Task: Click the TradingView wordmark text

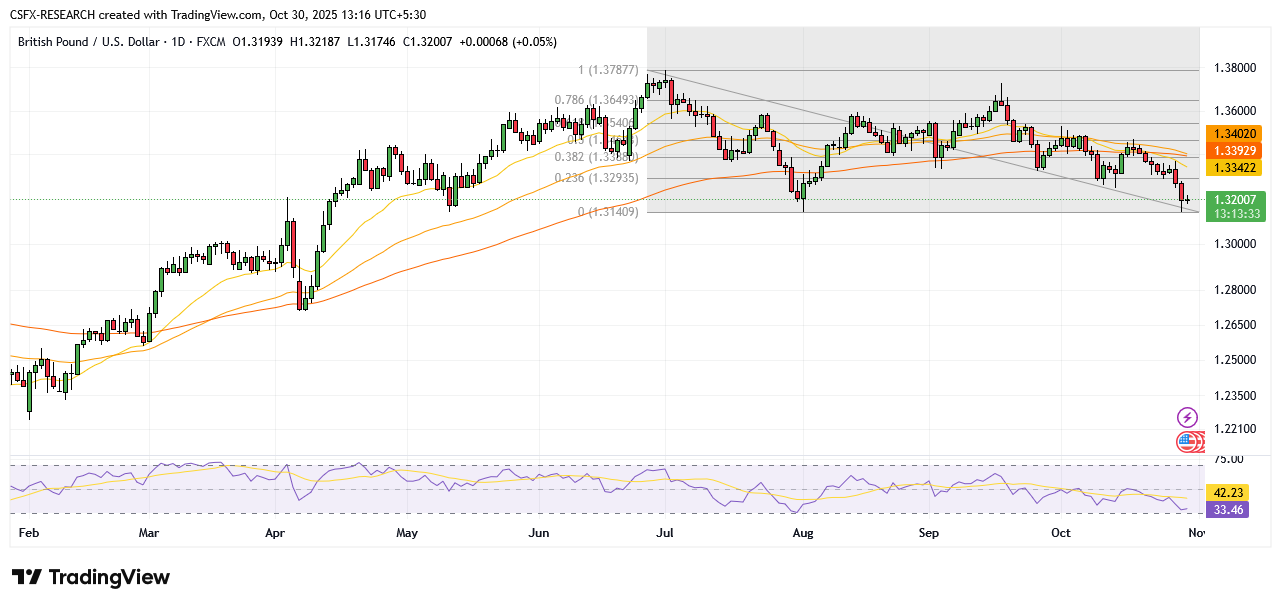Action: tap(109, 578)
